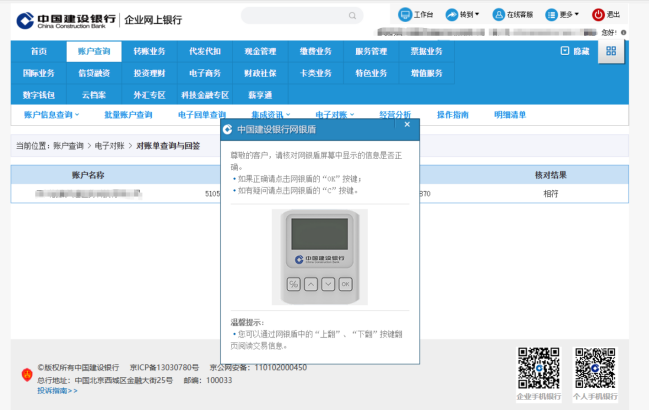Screen dimensions: 650x410
Task: Open the 转账业务 tab
Action: 149,51
